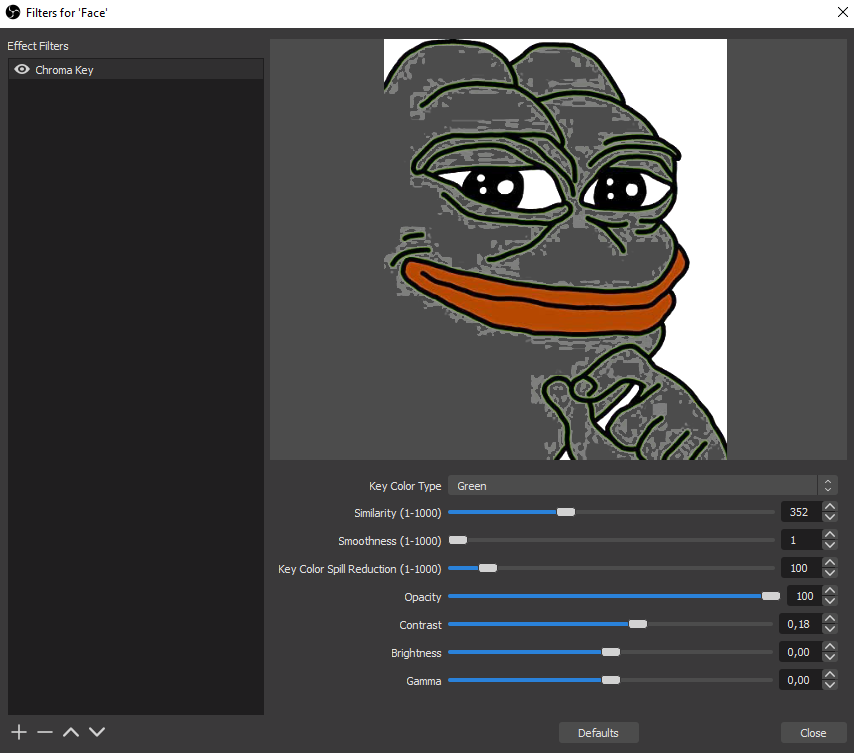Increase Similarity with the up stepper arrow

tap(829, 507)
